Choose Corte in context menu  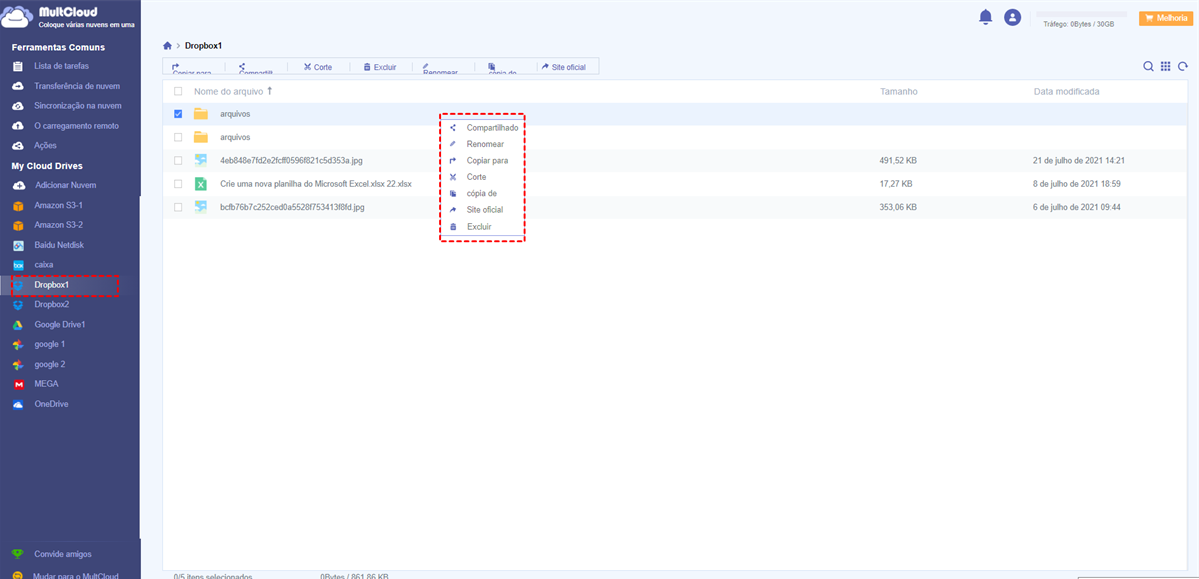point(476,177)
